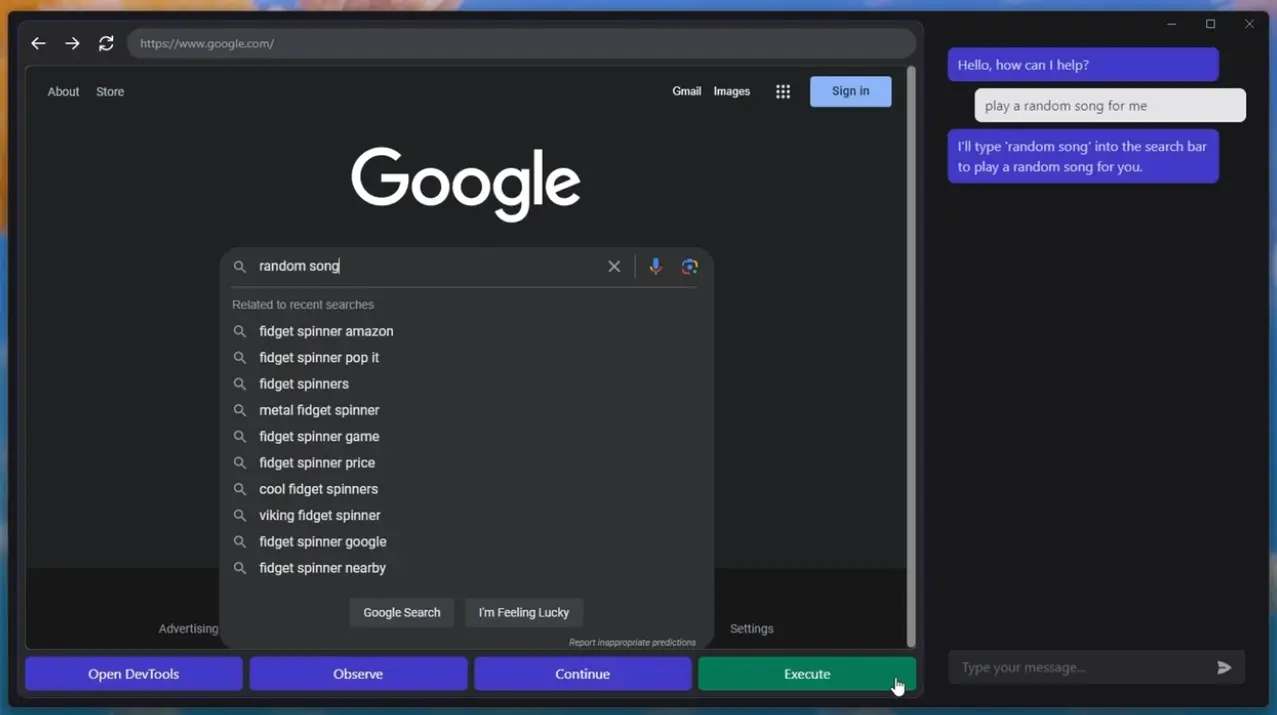Screen dimensions: 1277x715
Task: Click the 'Hello, how can I help?' message
Action: tap(1083, 65)
